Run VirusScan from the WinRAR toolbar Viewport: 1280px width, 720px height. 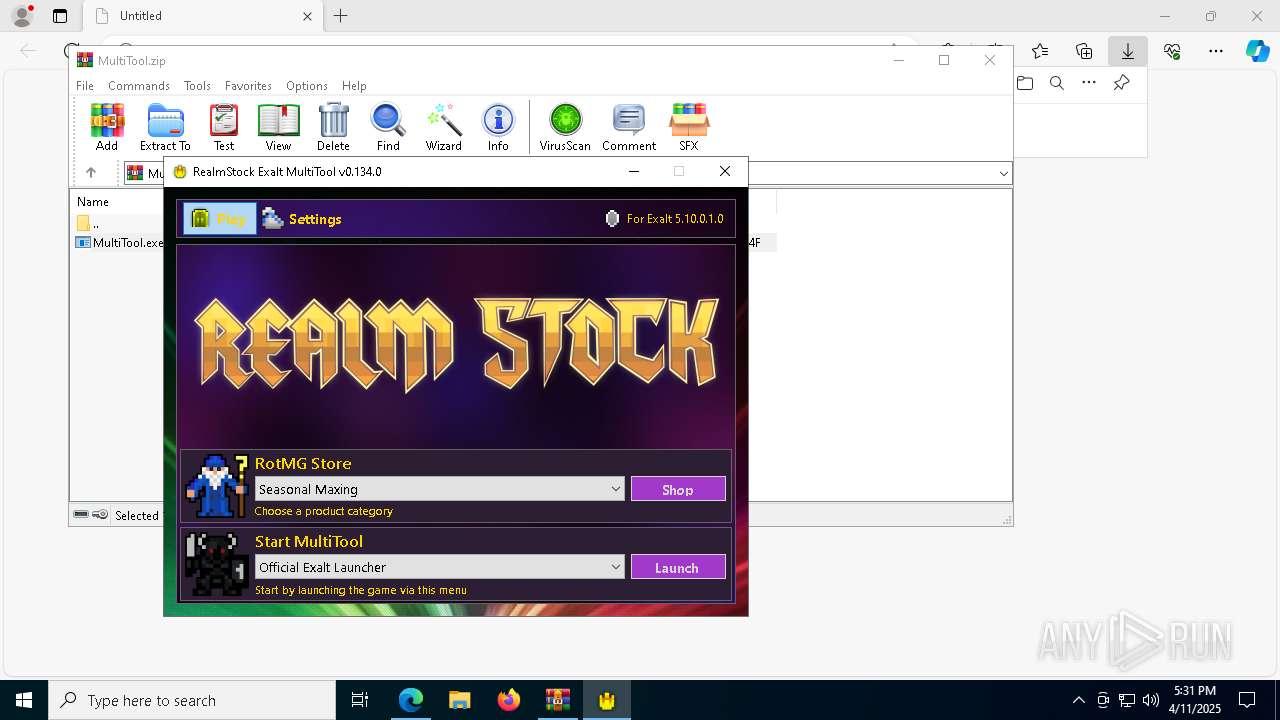click(565, 127)
